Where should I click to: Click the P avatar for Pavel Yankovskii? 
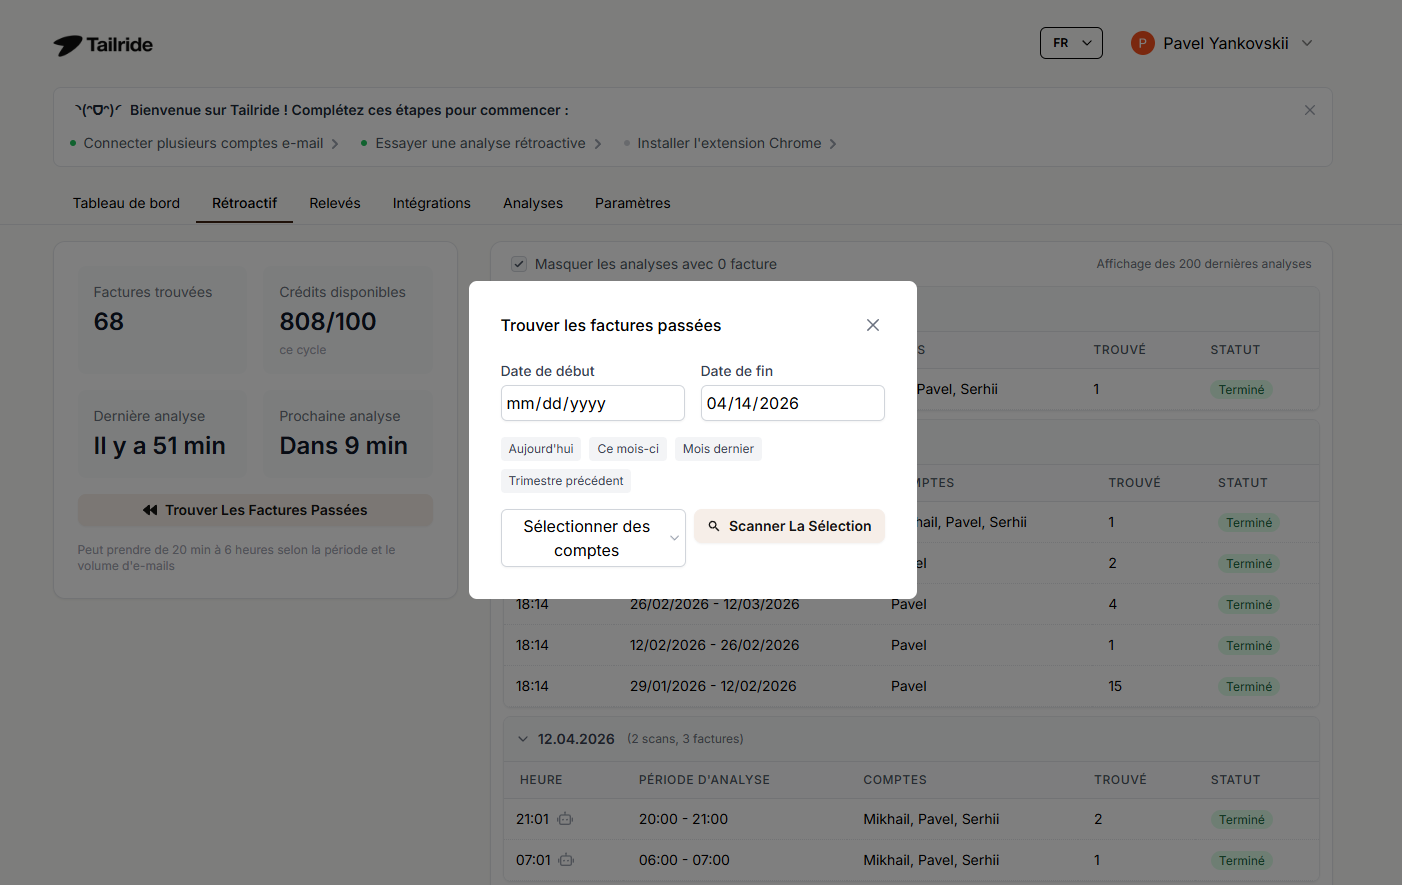pyautogui.click(x=1142, y=43)
